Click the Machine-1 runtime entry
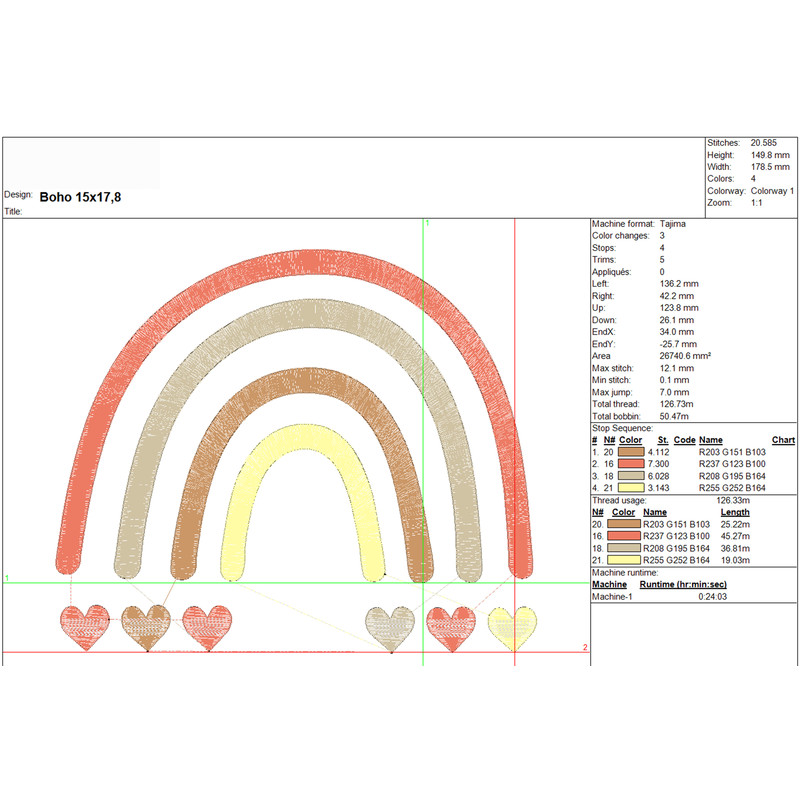 coord(610,596)
